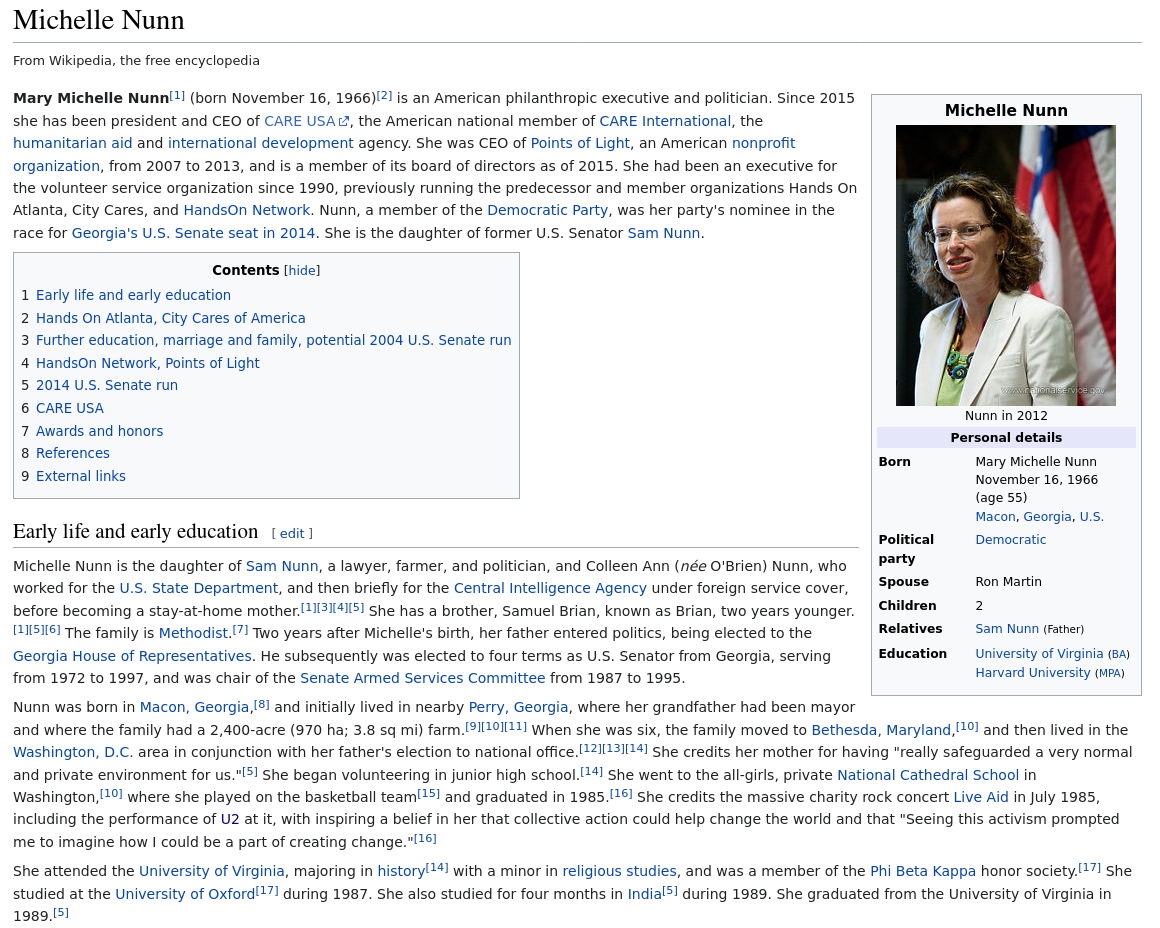Click 'Sam Nunn' in infobox Relatives row
1160x928 pixels.
click(x=1007, y=629)
